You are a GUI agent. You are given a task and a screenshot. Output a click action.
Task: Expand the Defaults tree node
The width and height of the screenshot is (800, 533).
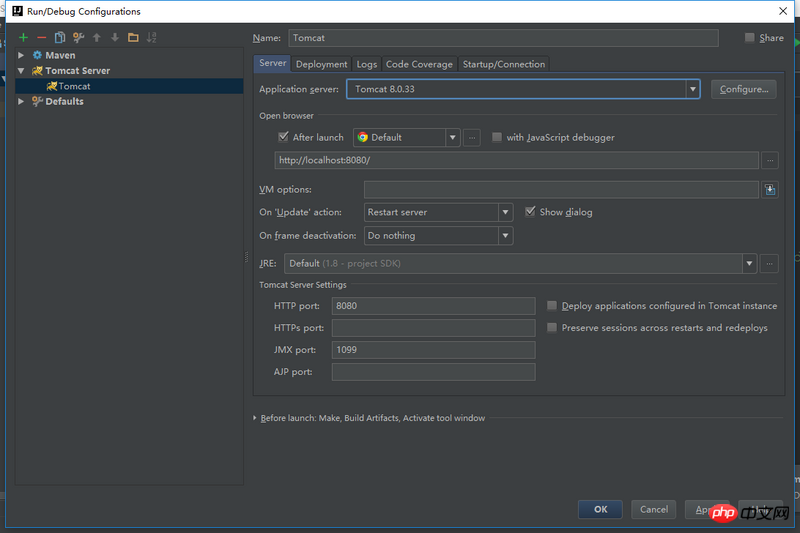point(21,101)
